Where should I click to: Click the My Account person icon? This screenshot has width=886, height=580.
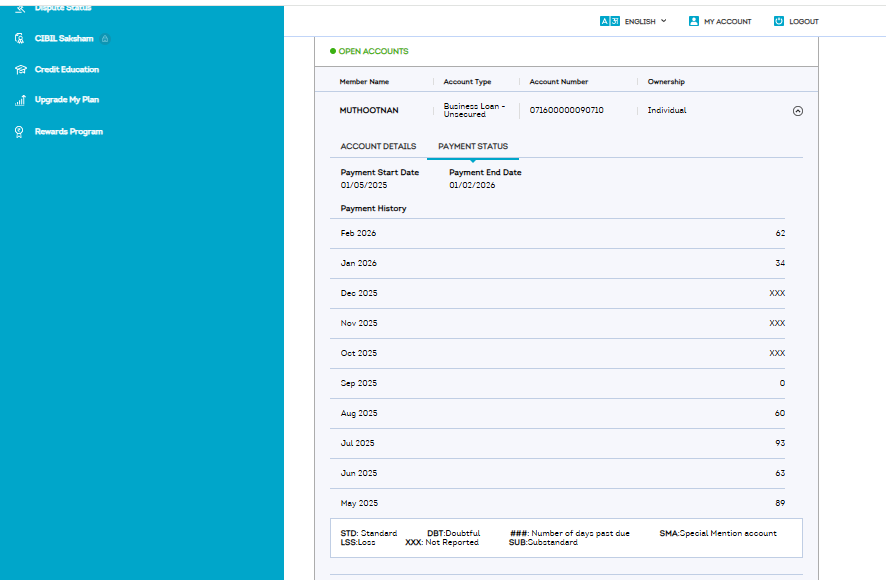(694, 21)
